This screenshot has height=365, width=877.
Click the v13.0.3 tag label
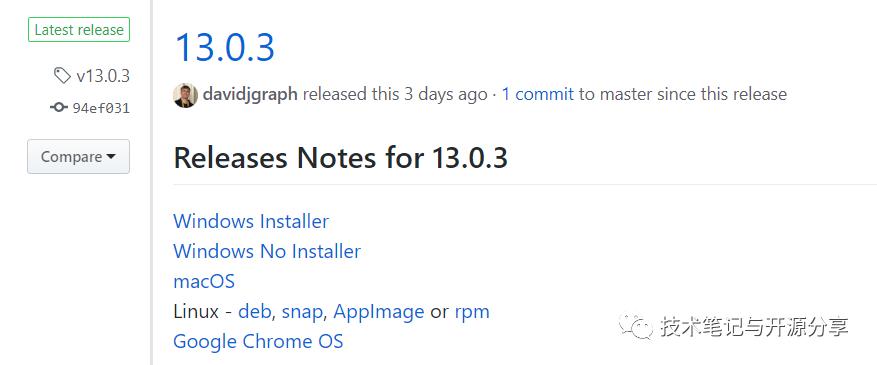click(103, 76)
